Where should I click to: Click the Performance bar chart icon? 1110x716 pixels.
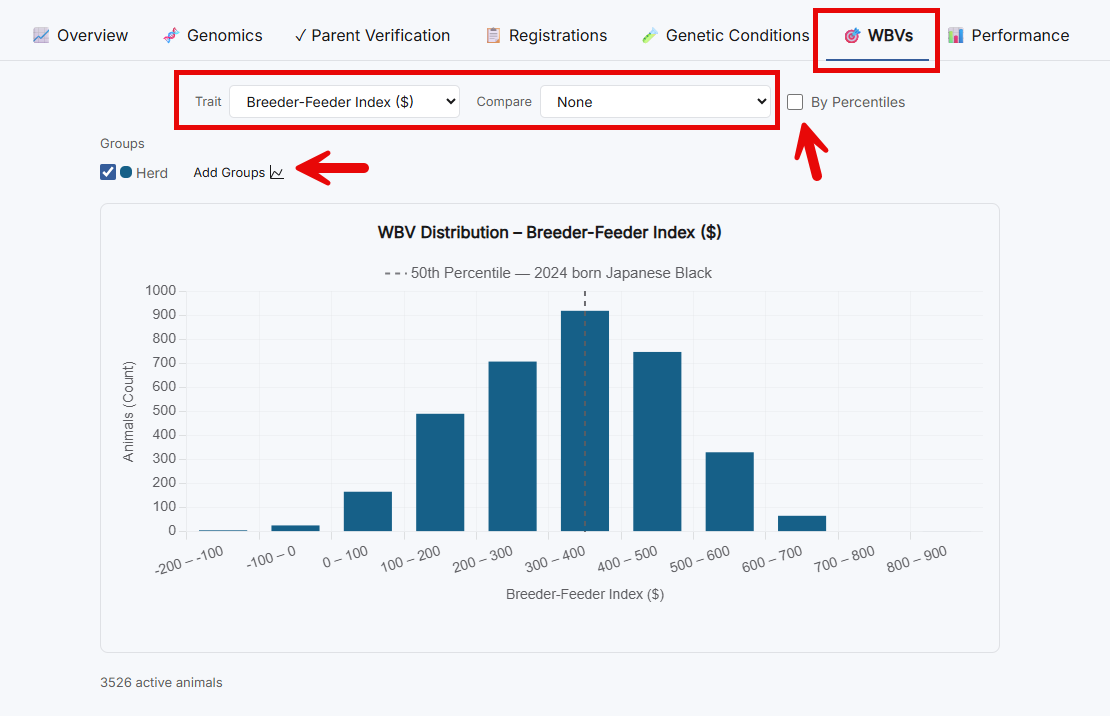tap(956, 35)
